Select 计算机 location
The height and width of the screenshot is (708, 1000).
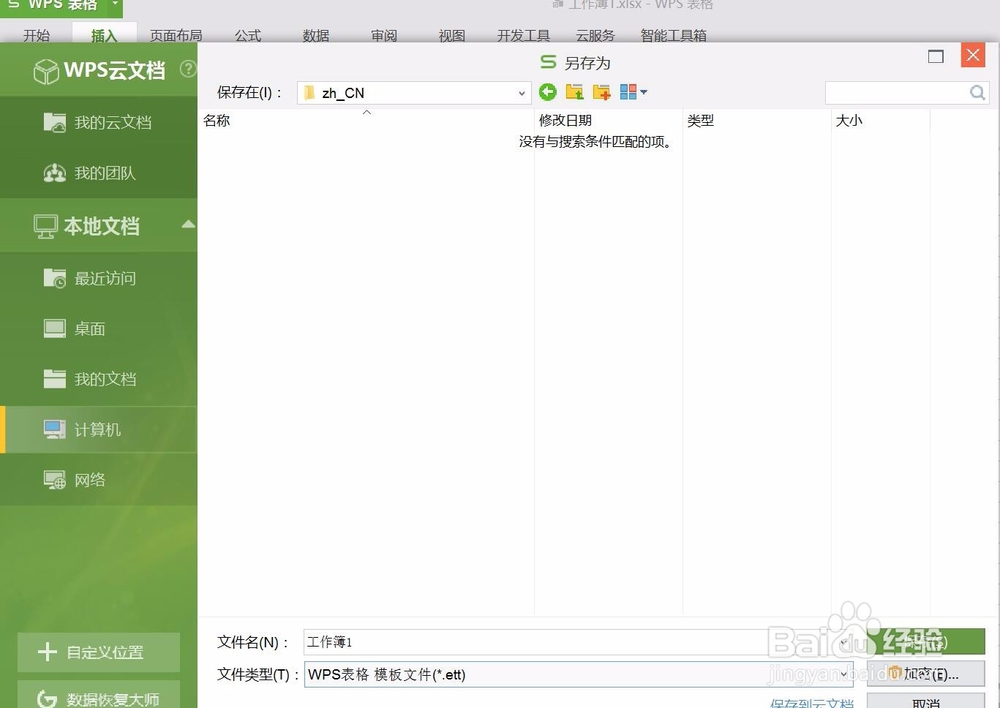click(x=99, y=429)
